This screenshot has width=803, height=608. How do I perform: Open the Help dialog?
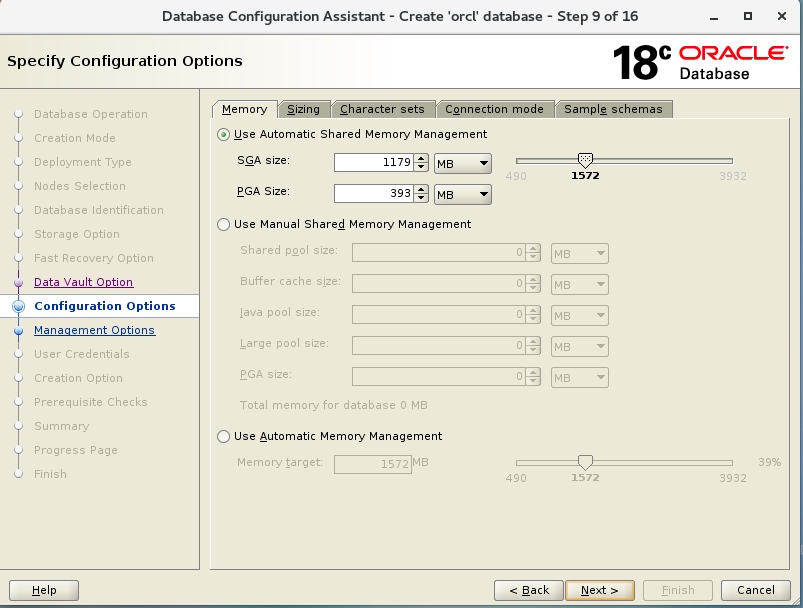pos(44,590)
